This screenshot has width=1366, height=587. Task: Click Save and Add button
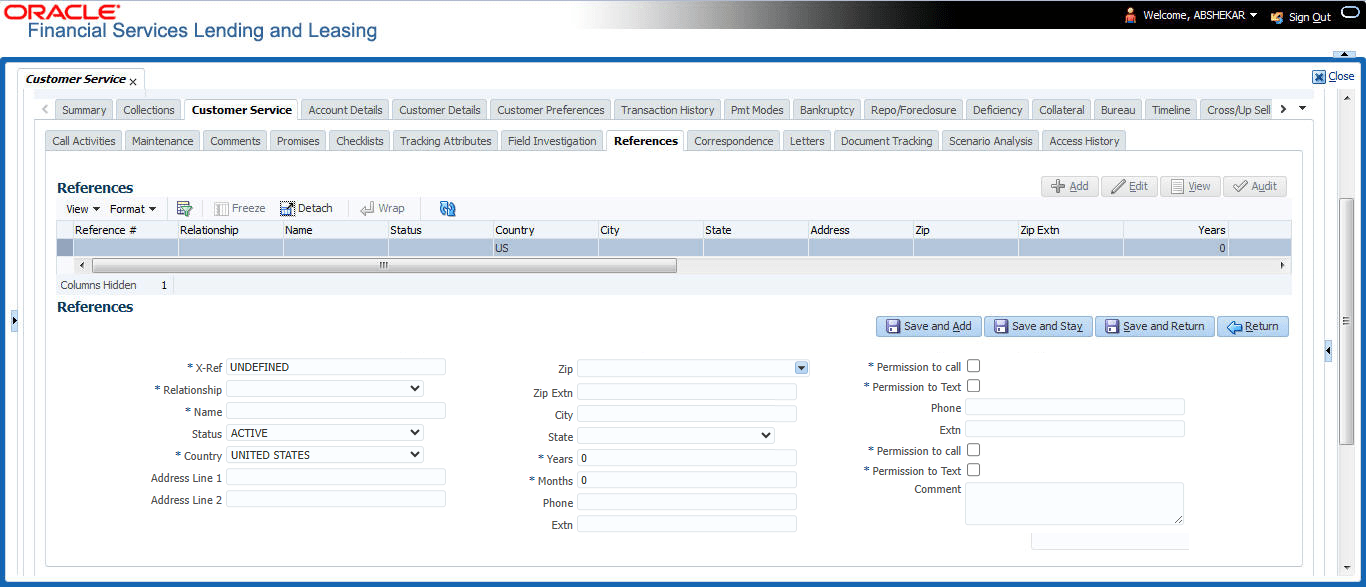tap(929, 326)
